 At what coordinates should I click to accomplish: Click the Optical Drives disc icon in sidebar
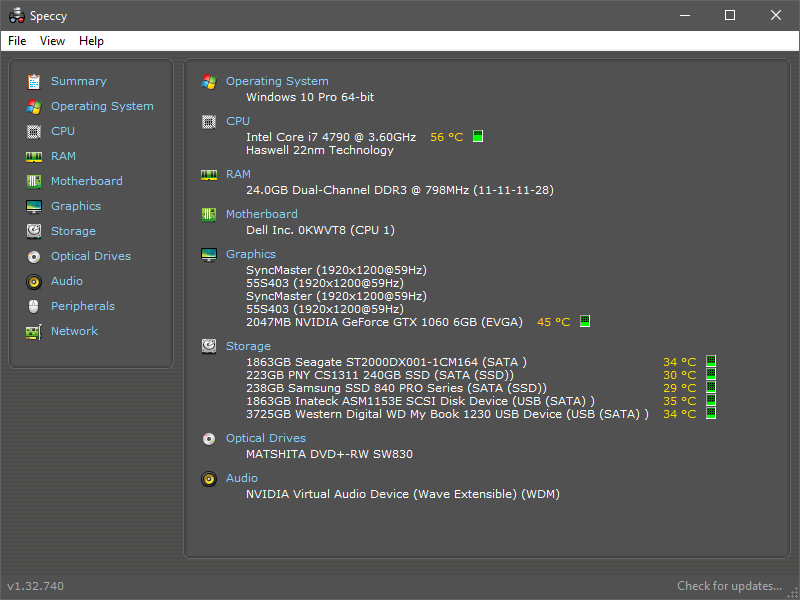(x=34, y=256)
